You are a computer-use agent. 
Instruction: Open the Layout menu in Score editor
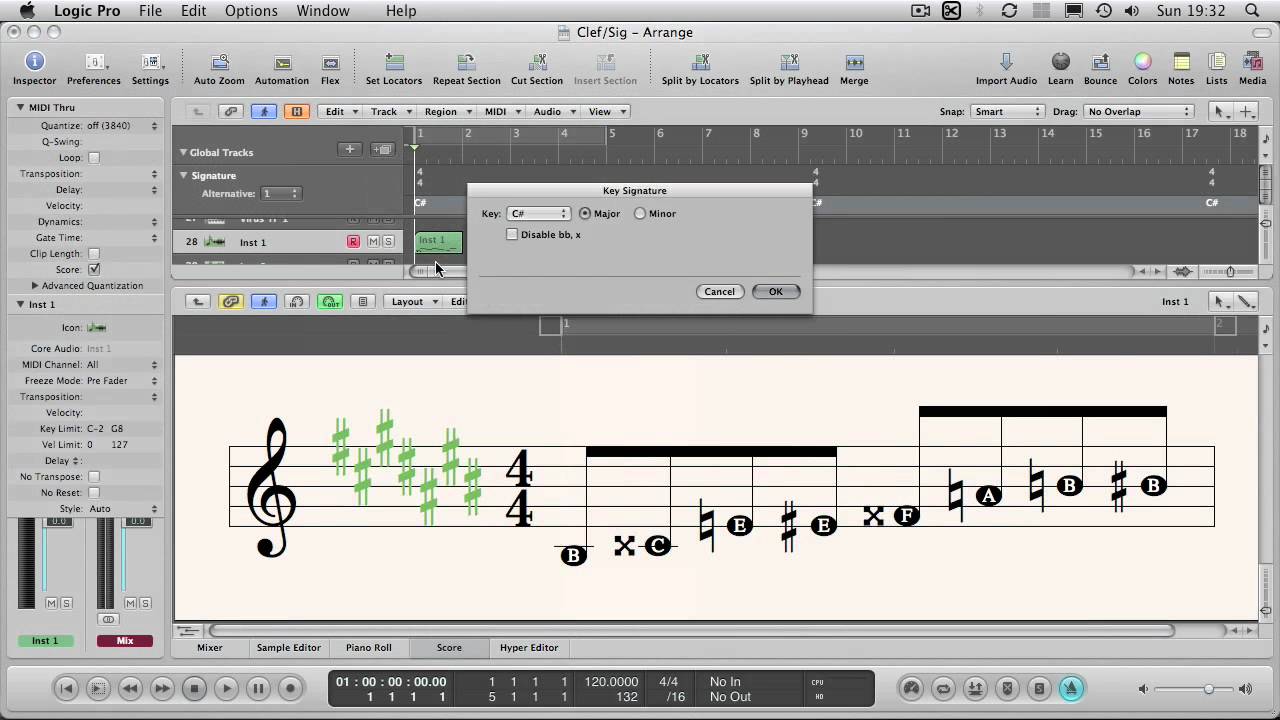414,301
